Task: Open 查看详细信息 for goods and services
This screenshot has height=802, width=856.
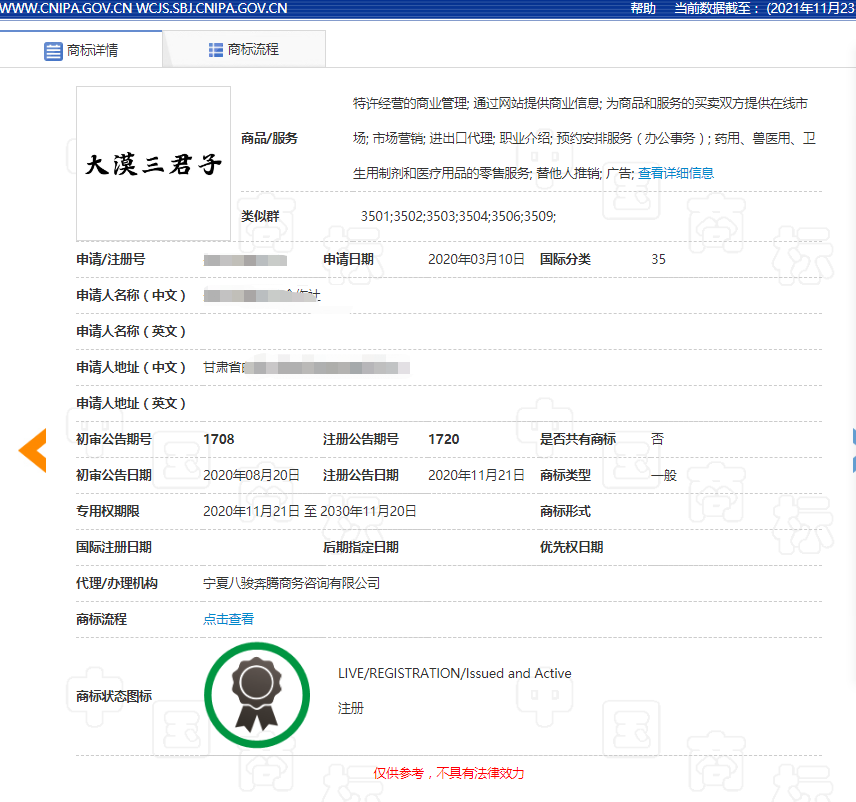Action: pos(676,173)
